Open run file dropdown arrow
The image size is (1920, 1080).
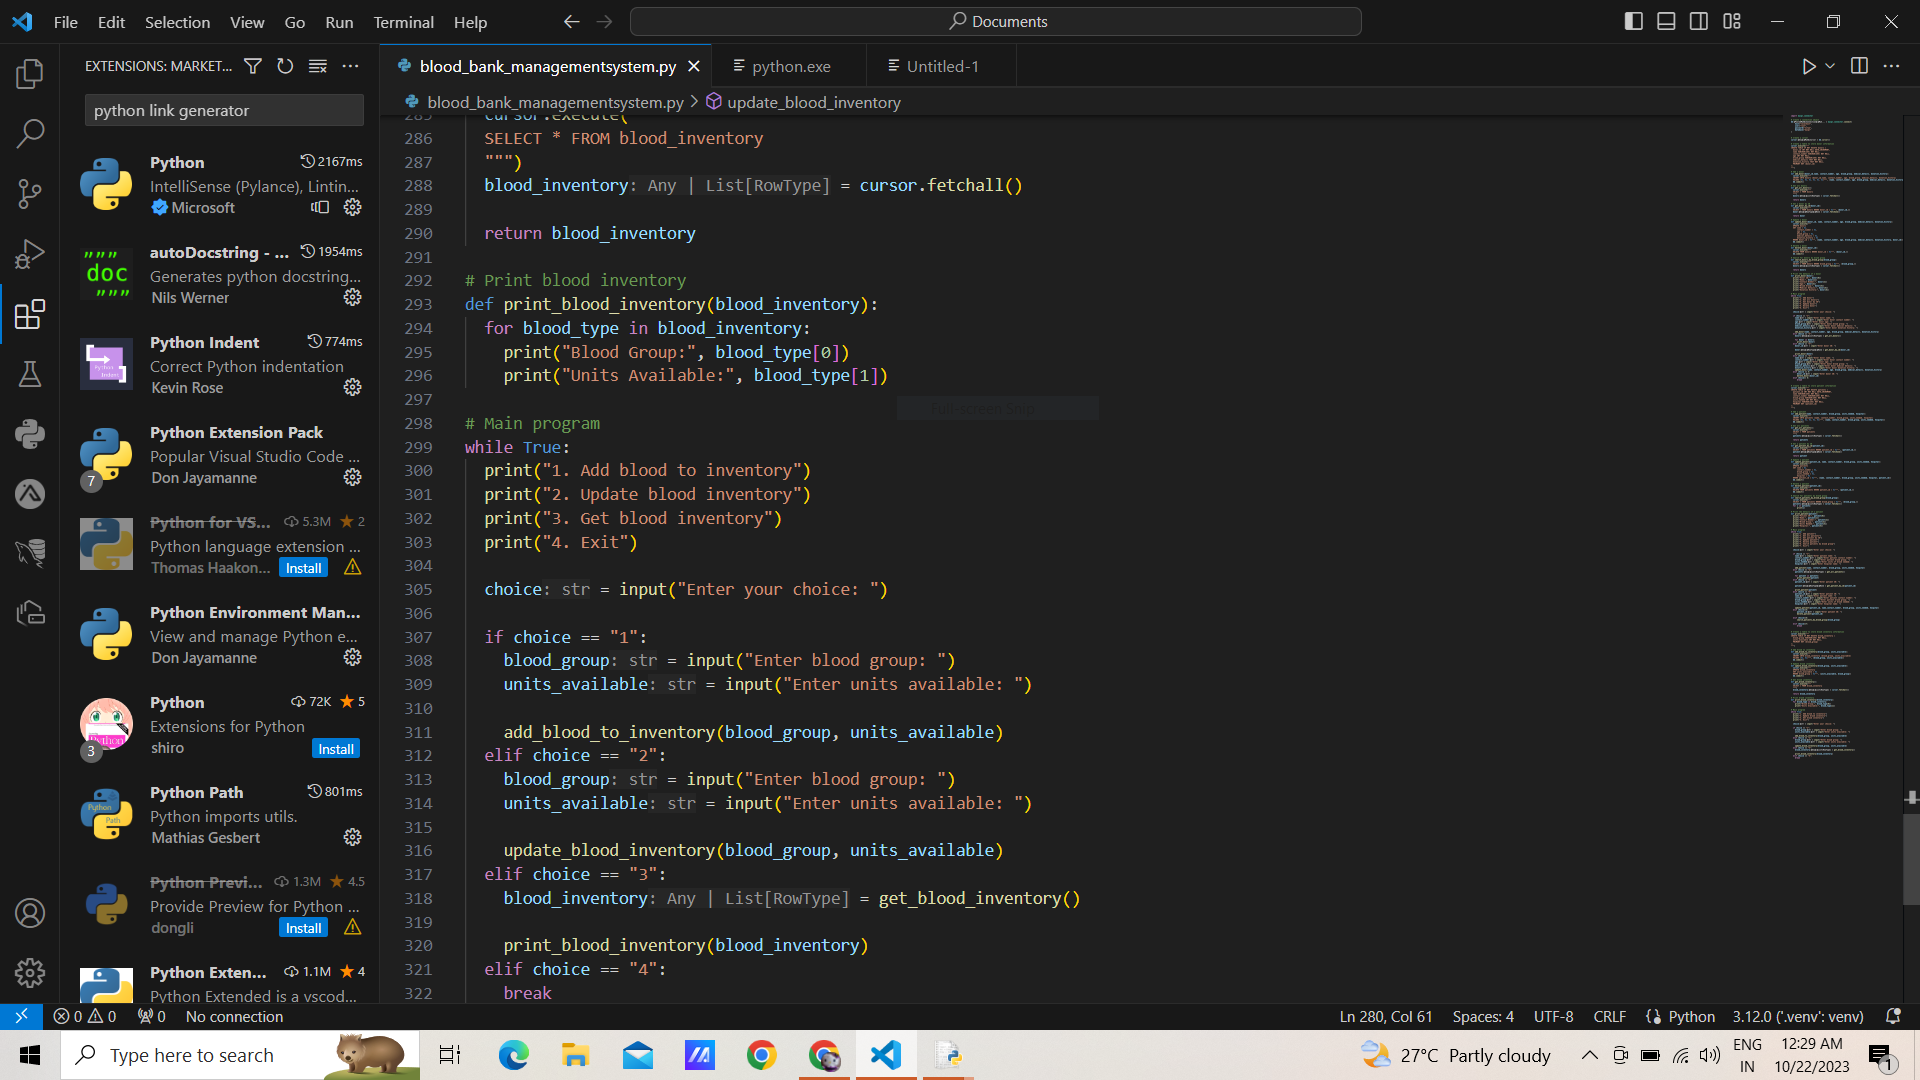(x=1830, y=66)
